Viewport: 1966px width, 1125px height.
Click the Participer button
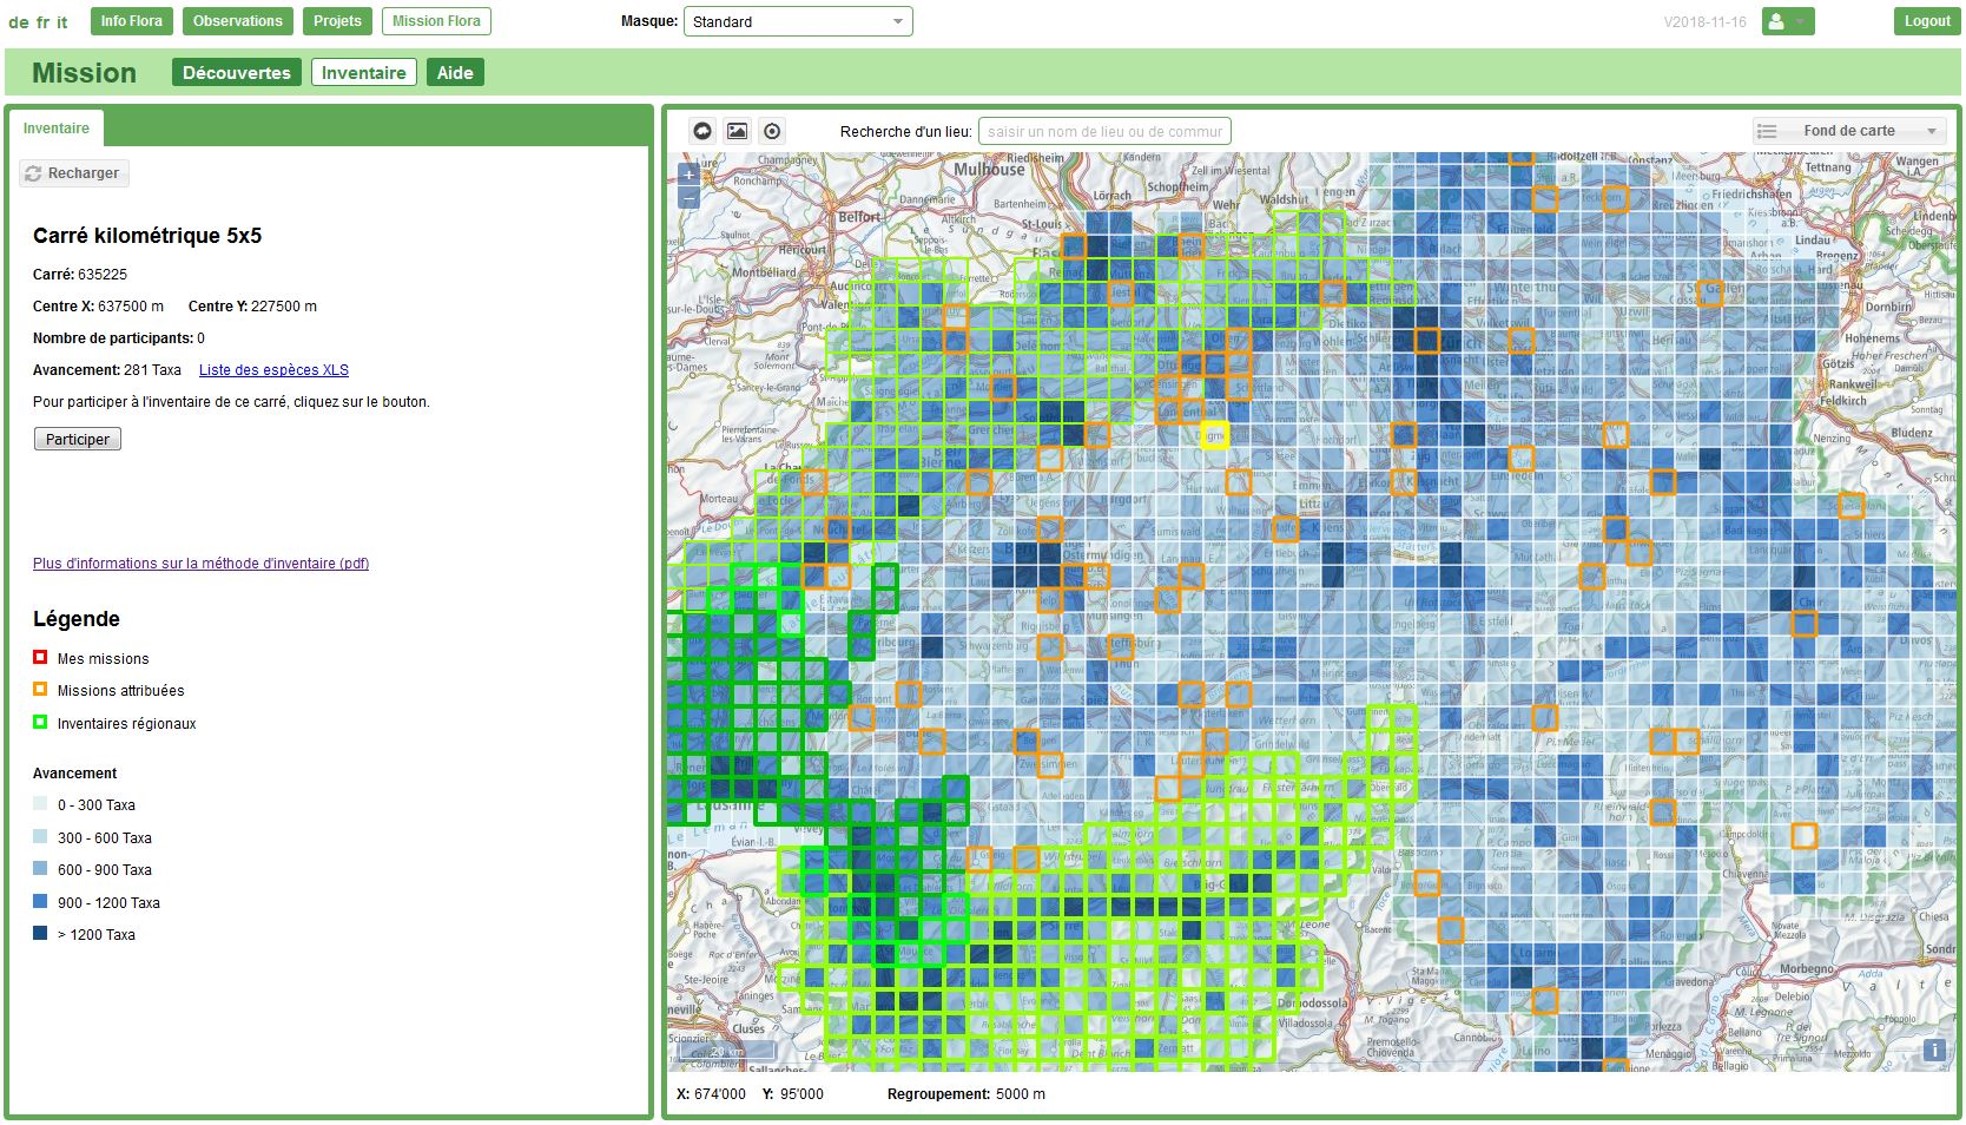point(77,439)
